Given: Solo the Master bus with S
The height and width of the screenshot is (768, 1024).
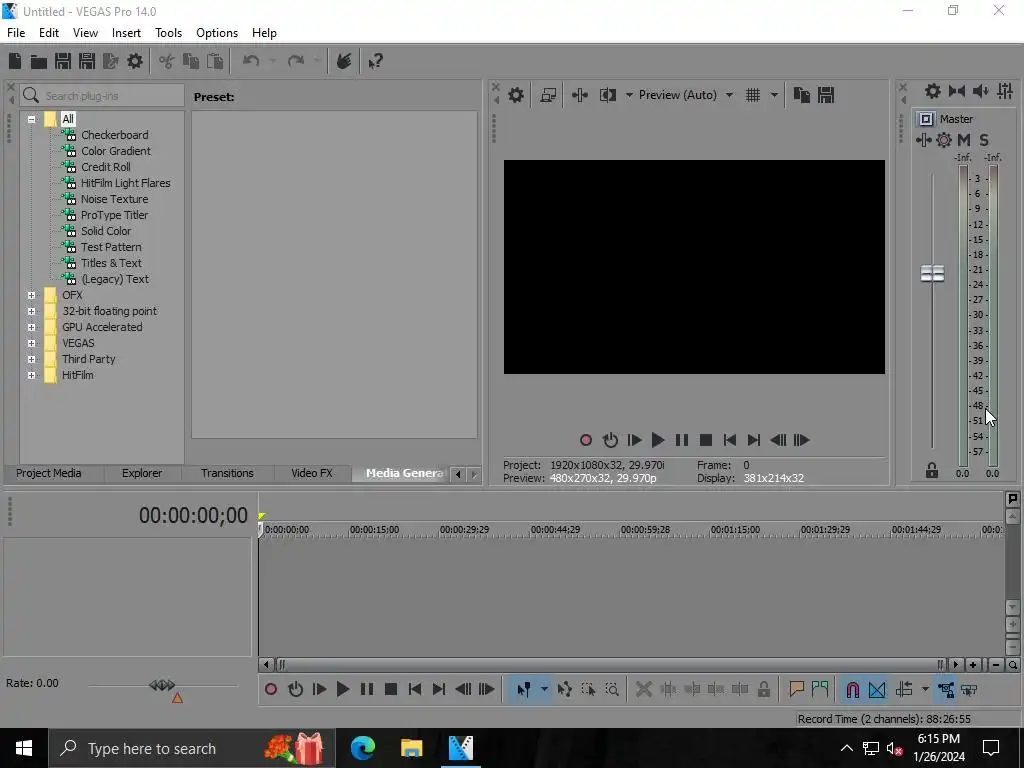Looking at the screenshot, I should 984,140.
